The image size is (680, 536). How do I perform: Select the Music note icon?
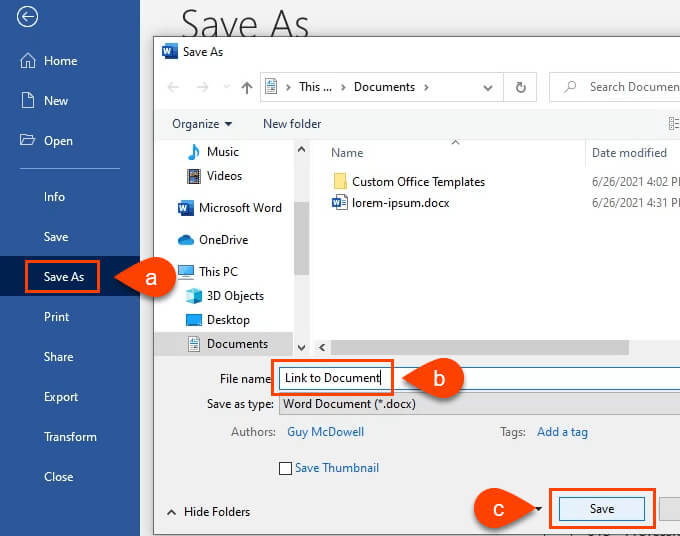click(x=194, y=152)
